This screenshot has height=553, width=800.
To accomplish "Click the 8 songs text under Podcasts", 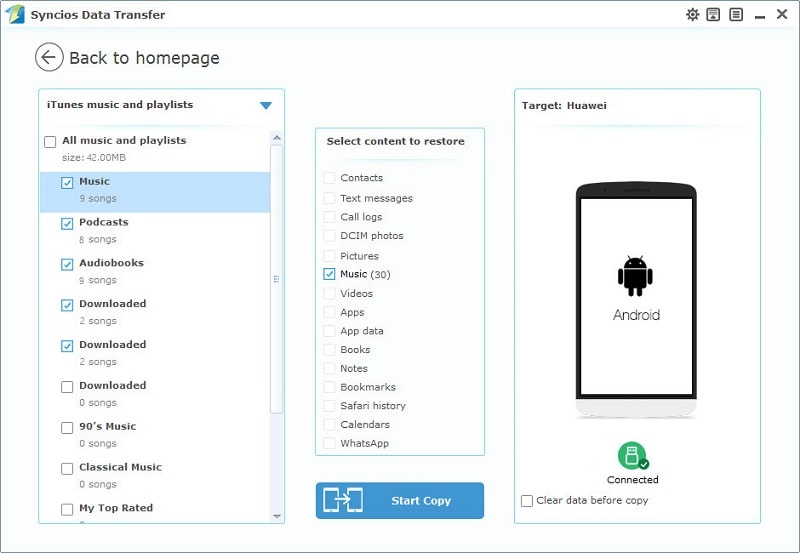I will tap(98, 239).
